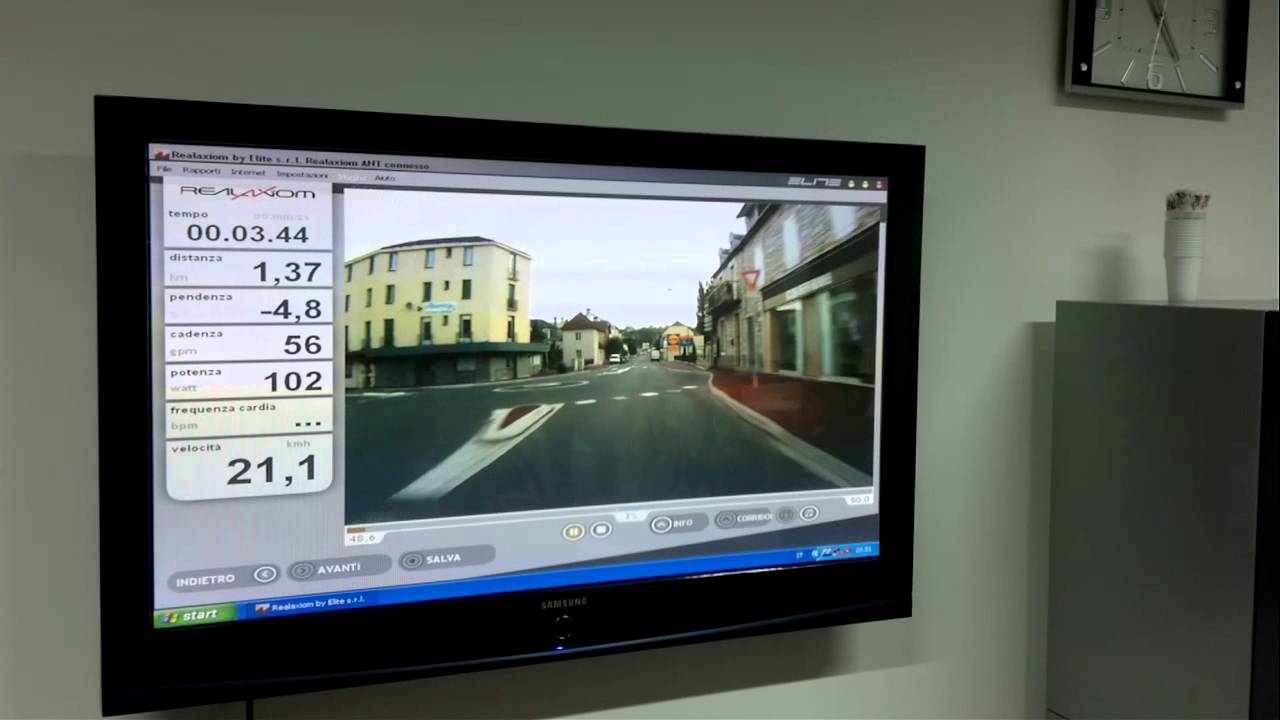Save the session with SALVA
This screenshot has height=720, width=1280.
[x=445, y=559]
